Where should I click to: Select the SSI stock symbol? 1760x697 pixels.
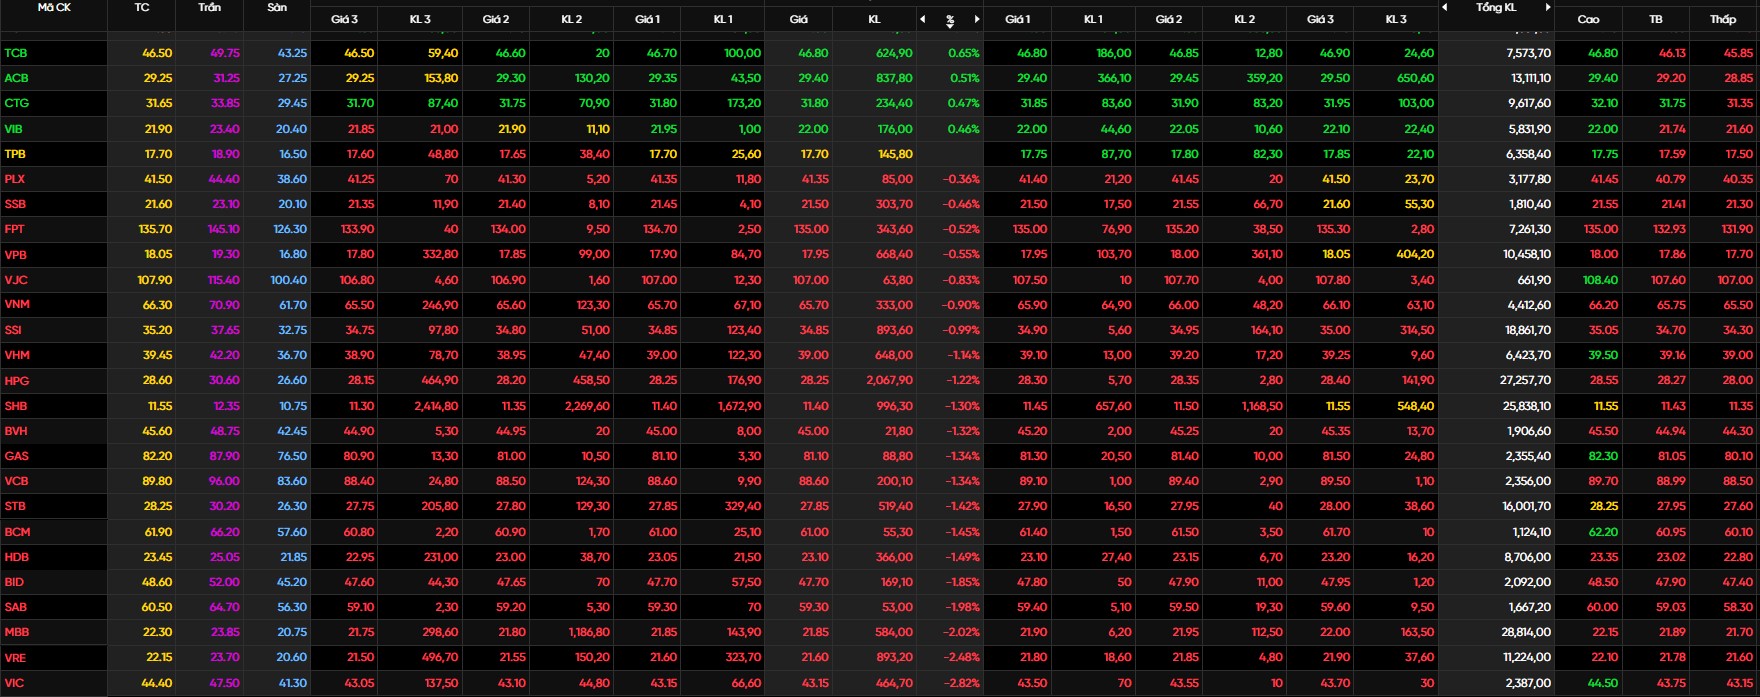coord(13,330)
